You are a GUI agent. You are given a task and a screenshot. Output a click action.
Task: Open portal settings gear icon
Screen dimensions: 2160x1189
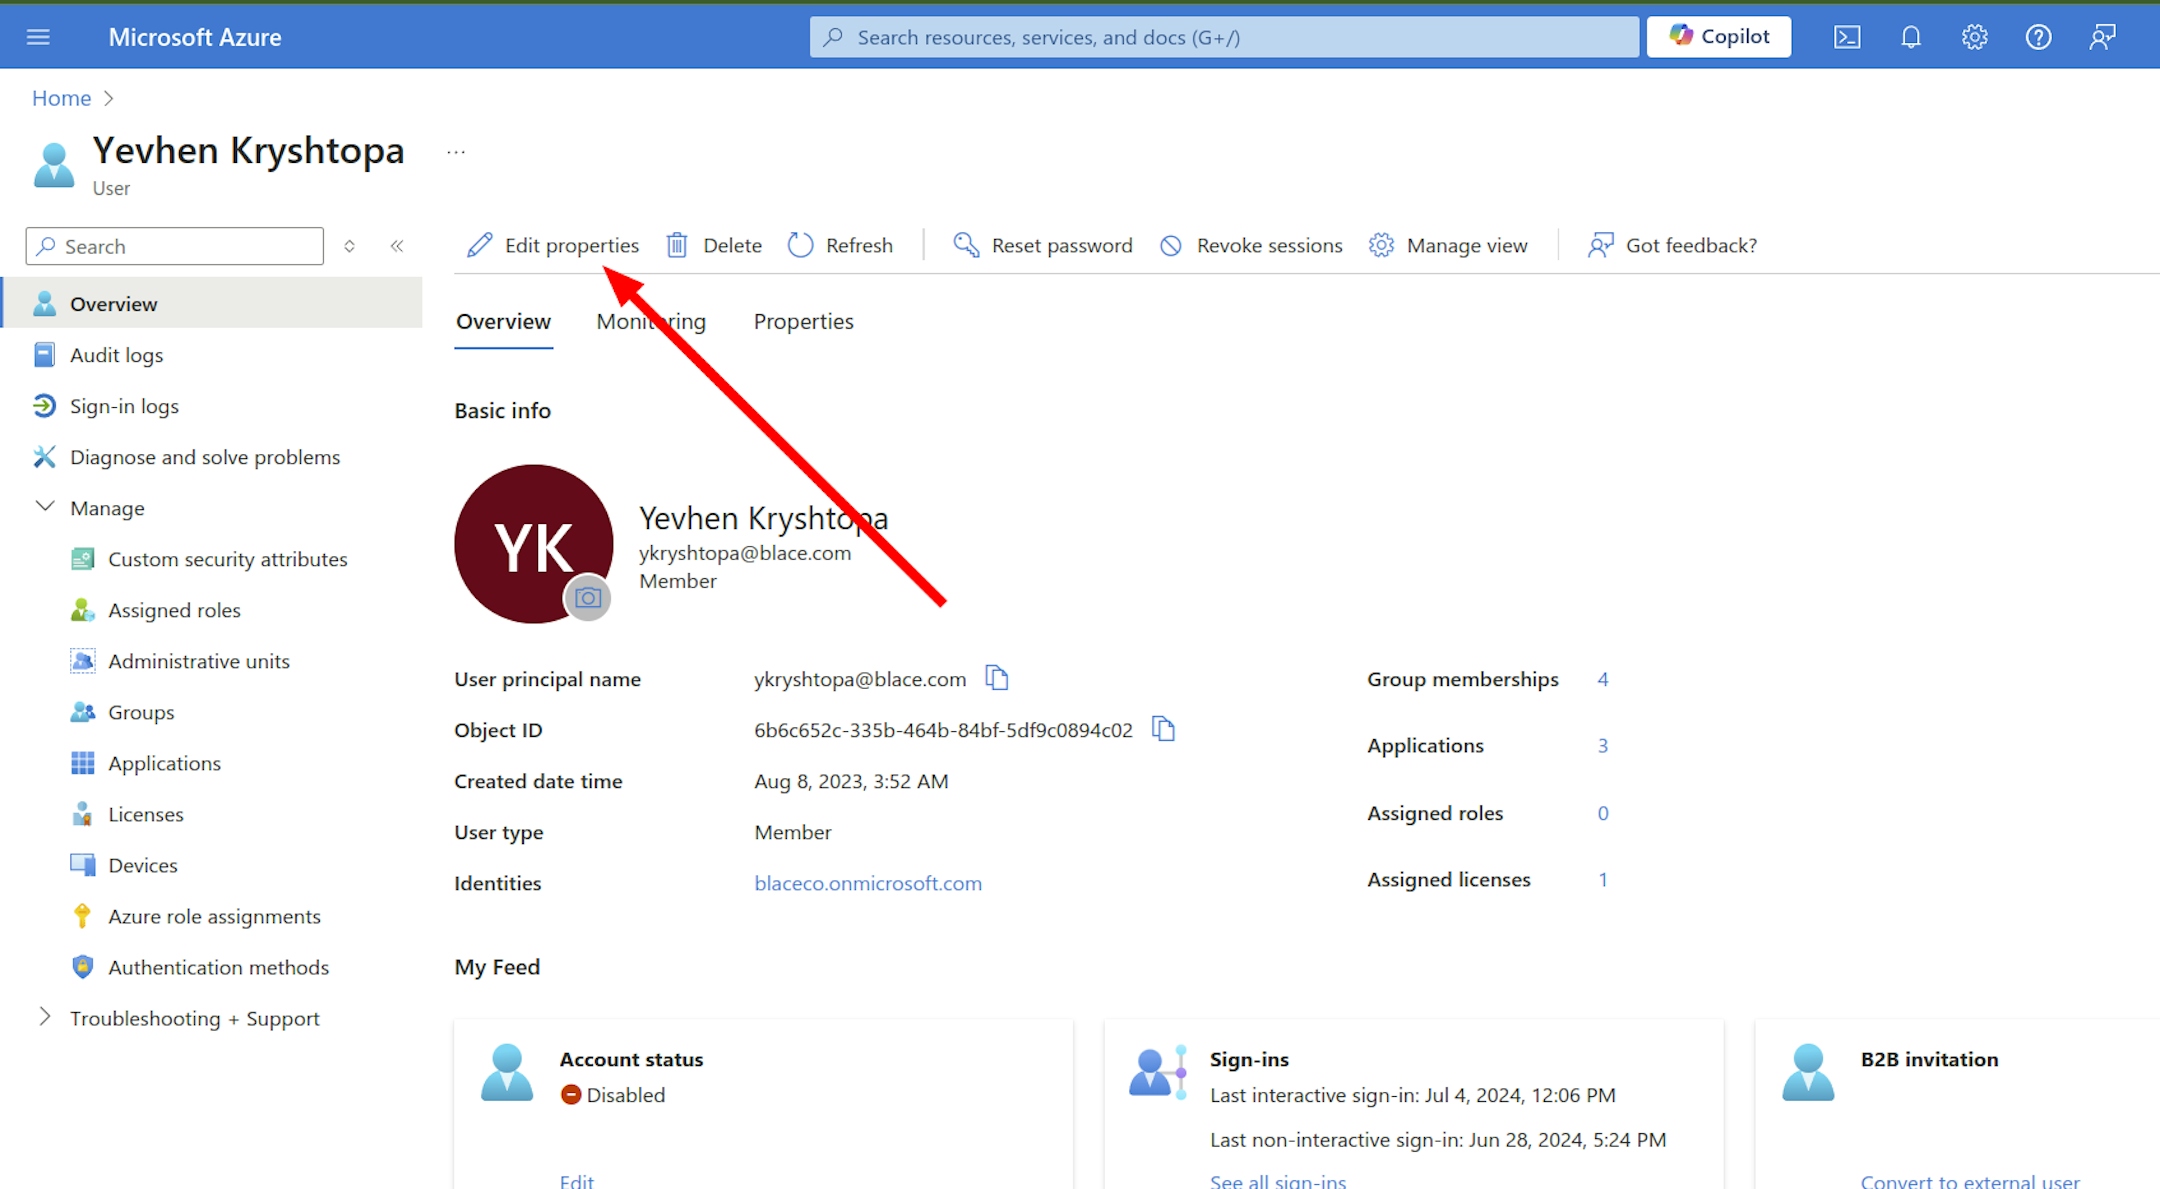1974,37
